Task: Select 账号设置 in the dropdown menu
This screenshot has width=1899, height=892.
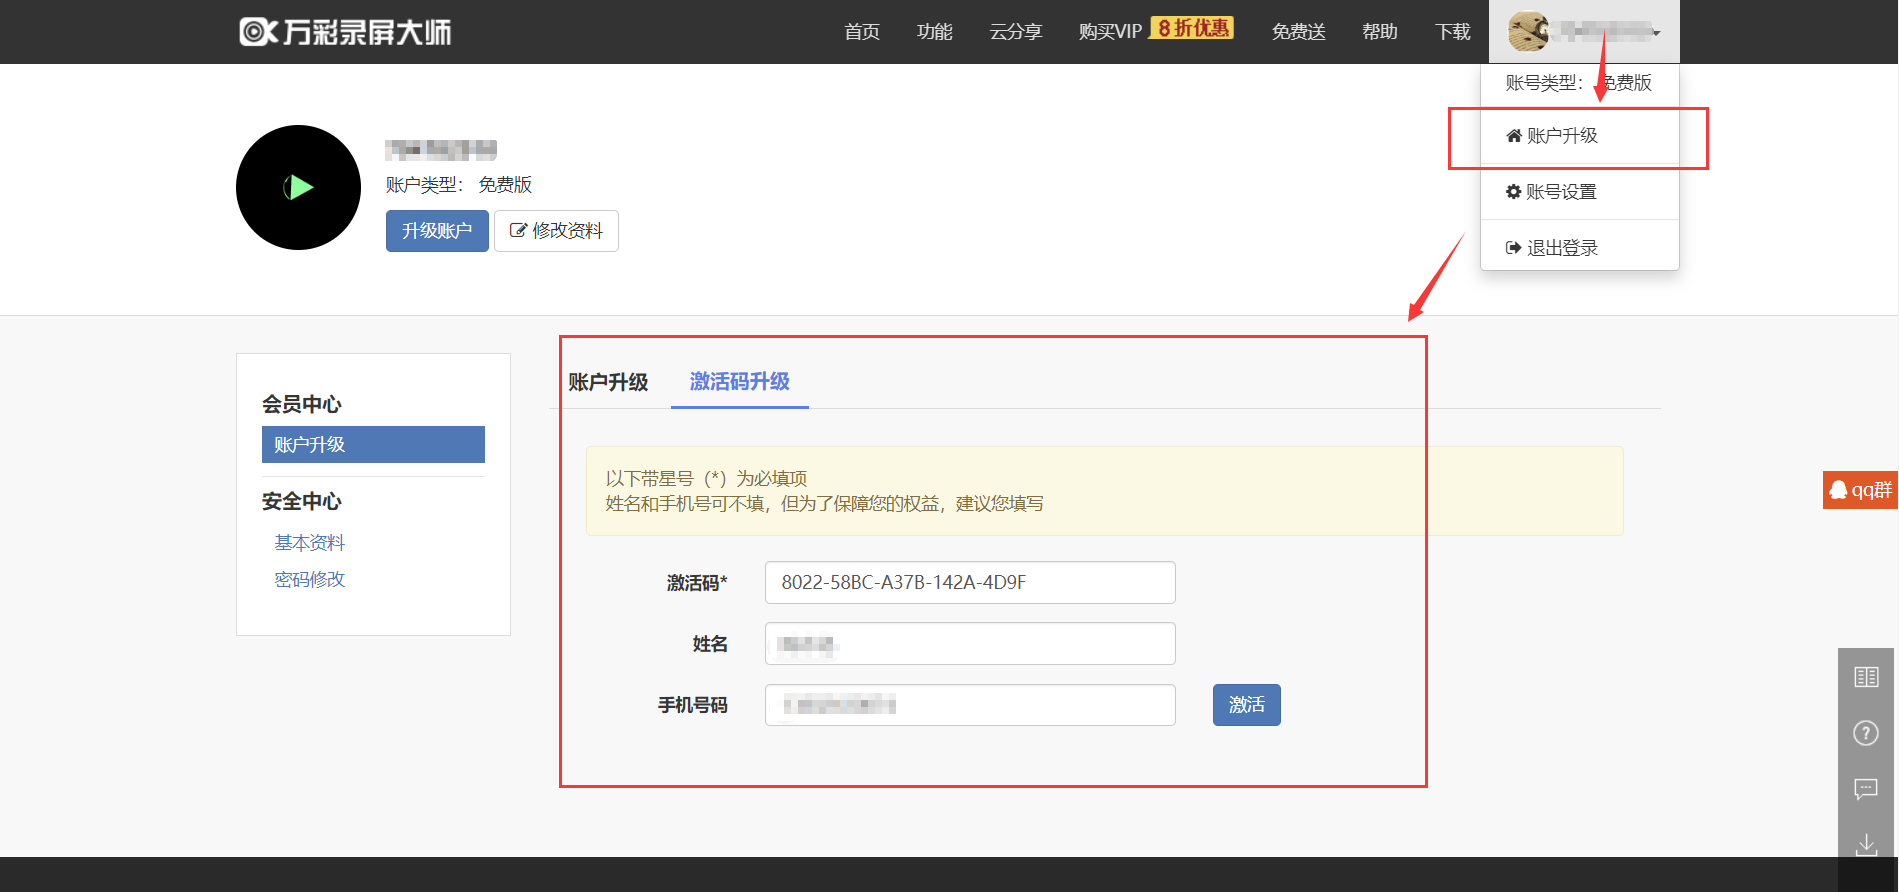Action: coord(1579,192)
